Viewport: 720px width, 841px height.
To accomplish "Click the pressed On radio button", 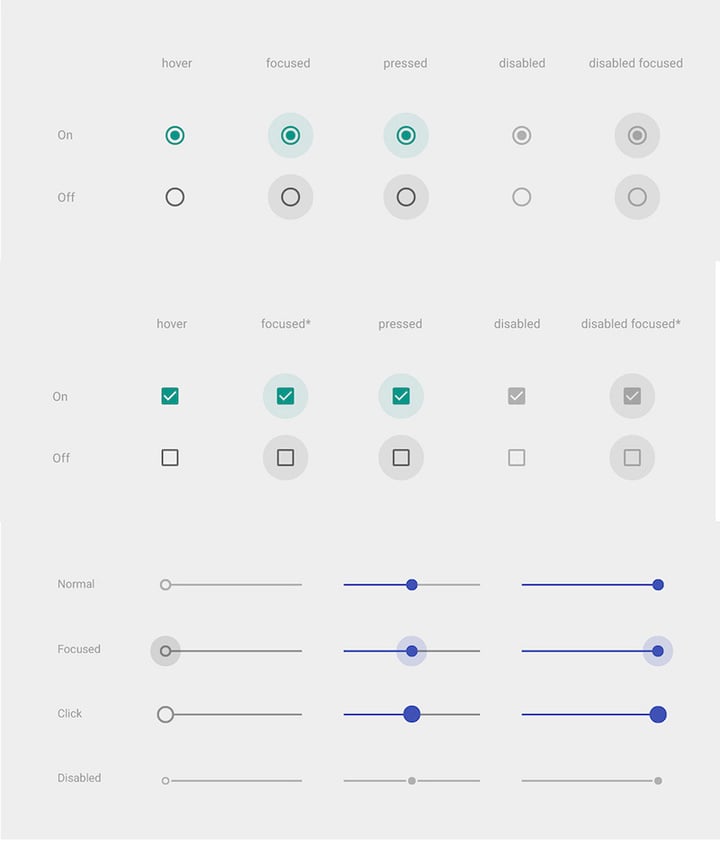I will [x=406, y=135].
